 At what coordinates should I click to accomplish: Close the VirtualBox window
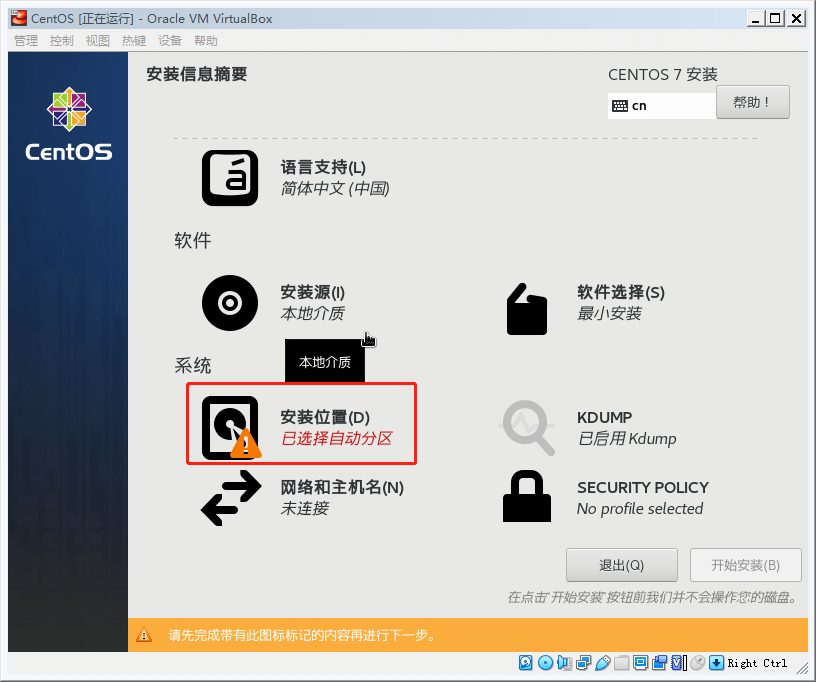coord(796,19)
